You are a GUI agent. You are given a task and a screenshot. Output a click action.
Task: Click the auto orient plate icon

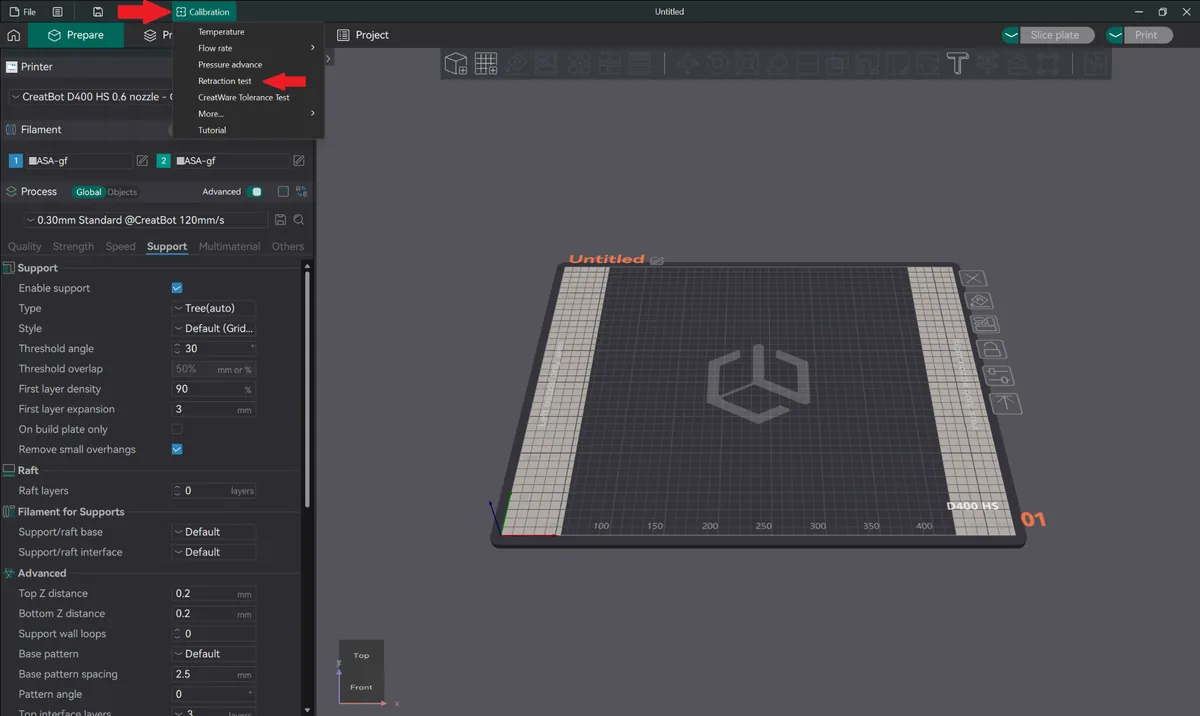pyautogui.click(x=977, y=301)
